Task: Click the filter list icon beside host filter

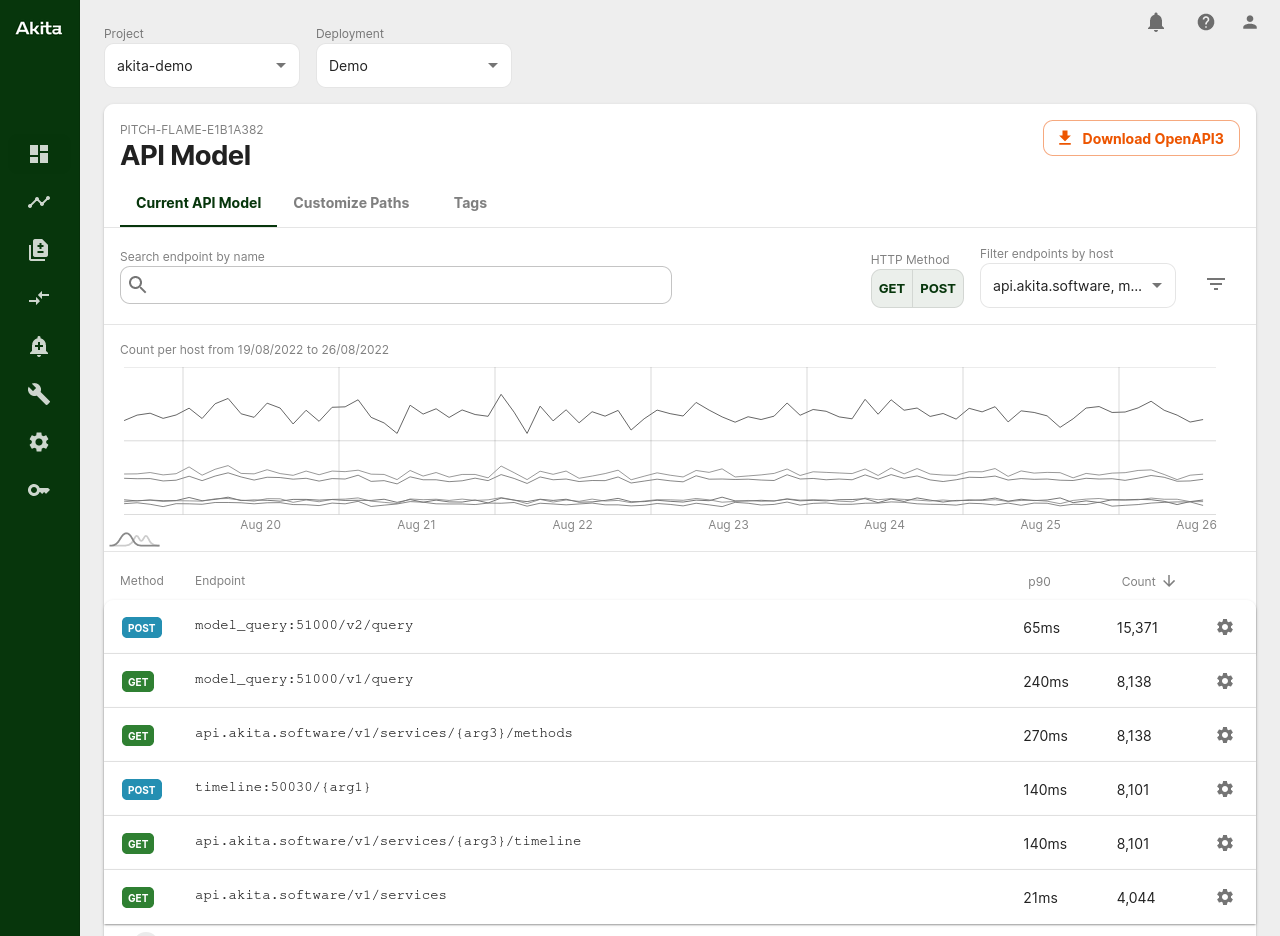Action: pos(1216,284)
